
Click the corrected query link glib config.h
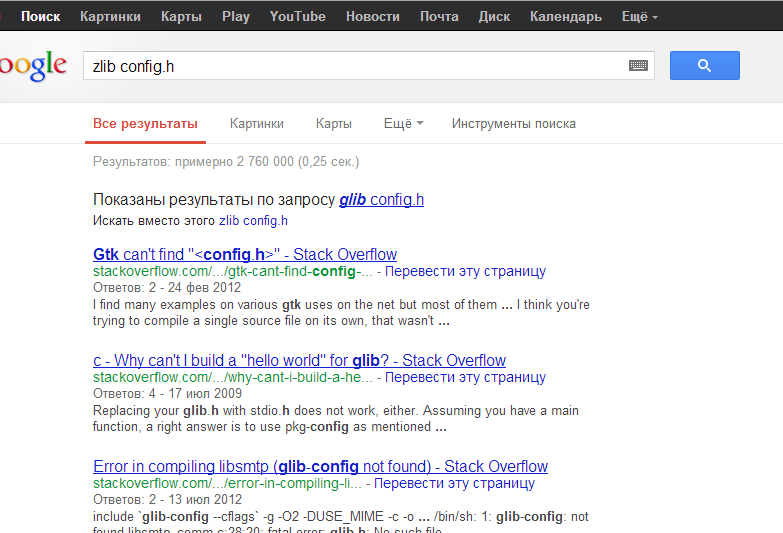click(382, 199)
